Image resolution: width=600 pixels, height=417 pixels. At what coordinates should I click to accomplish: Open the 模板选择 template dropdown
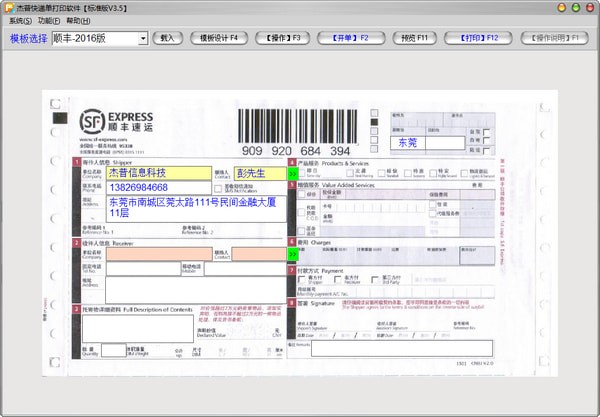tap(143, 39)
